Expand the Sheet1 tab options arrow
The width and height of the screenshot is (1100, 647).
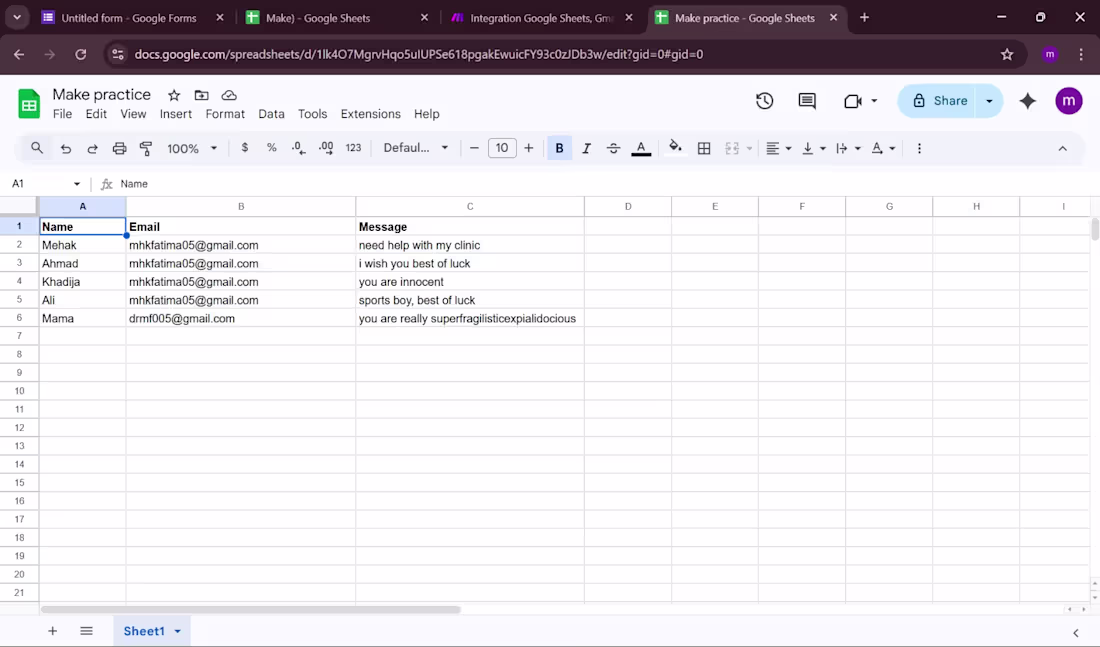[x=178, y=631]
